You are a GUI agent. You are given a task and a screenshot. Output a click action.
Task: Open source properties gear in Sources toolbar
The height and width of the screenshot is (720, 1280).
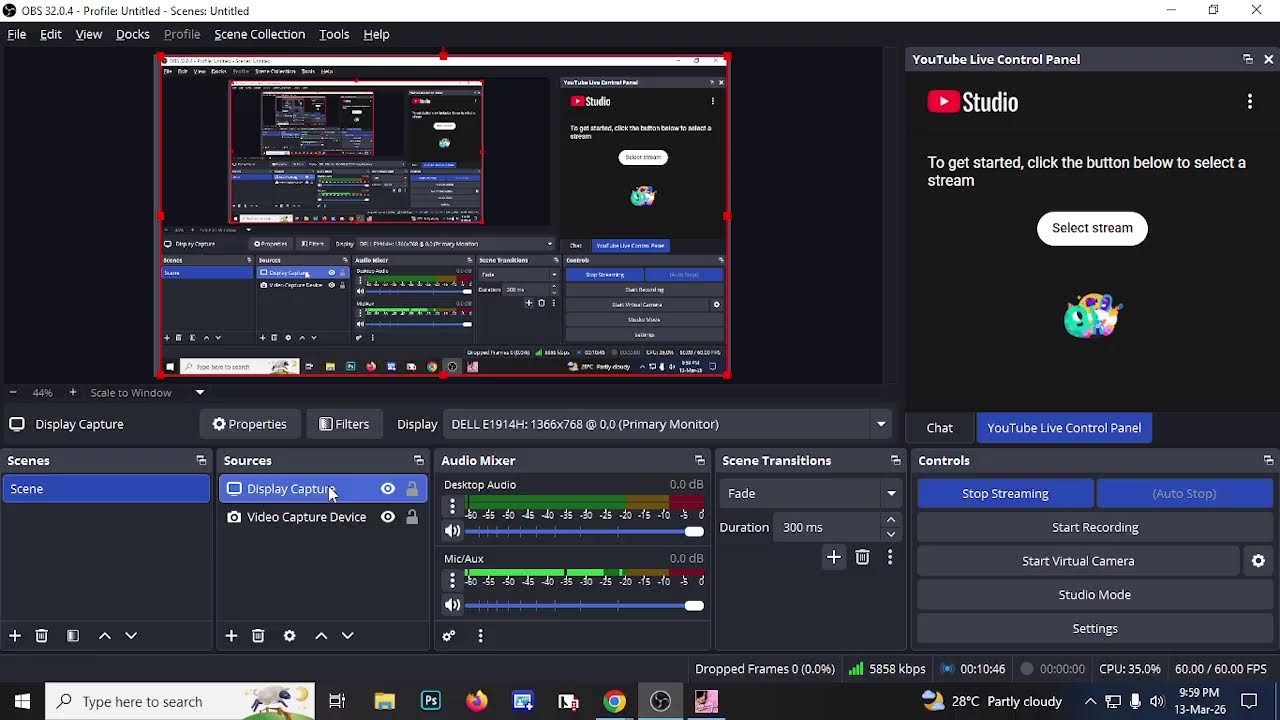point(290,636)
